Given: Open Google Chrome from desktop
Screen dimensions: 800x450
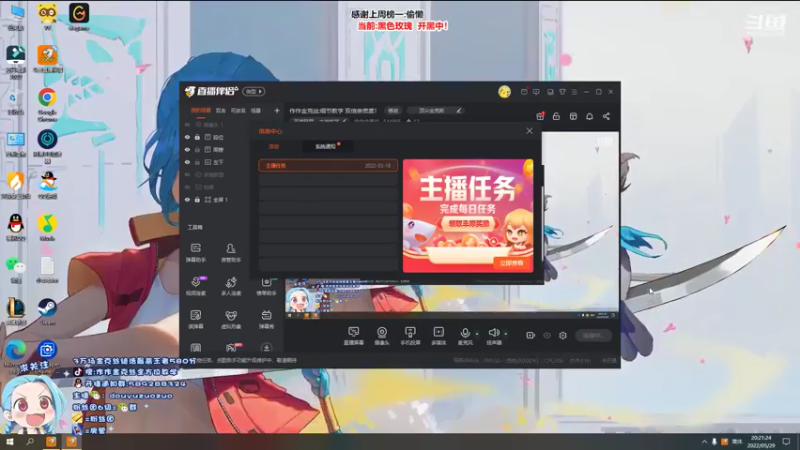Looking at the screenshot, I should [47, 104].
